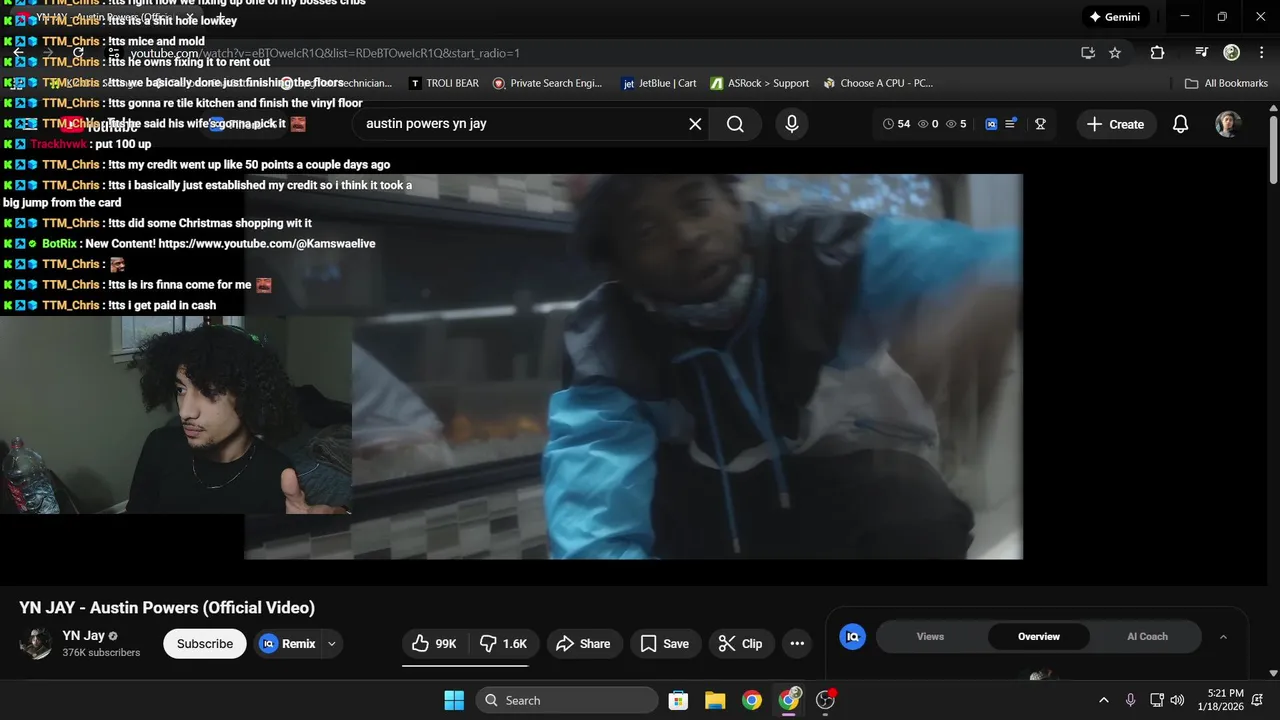
Task: Switch to the AI Coach tab
Action: coord(1147,636)
